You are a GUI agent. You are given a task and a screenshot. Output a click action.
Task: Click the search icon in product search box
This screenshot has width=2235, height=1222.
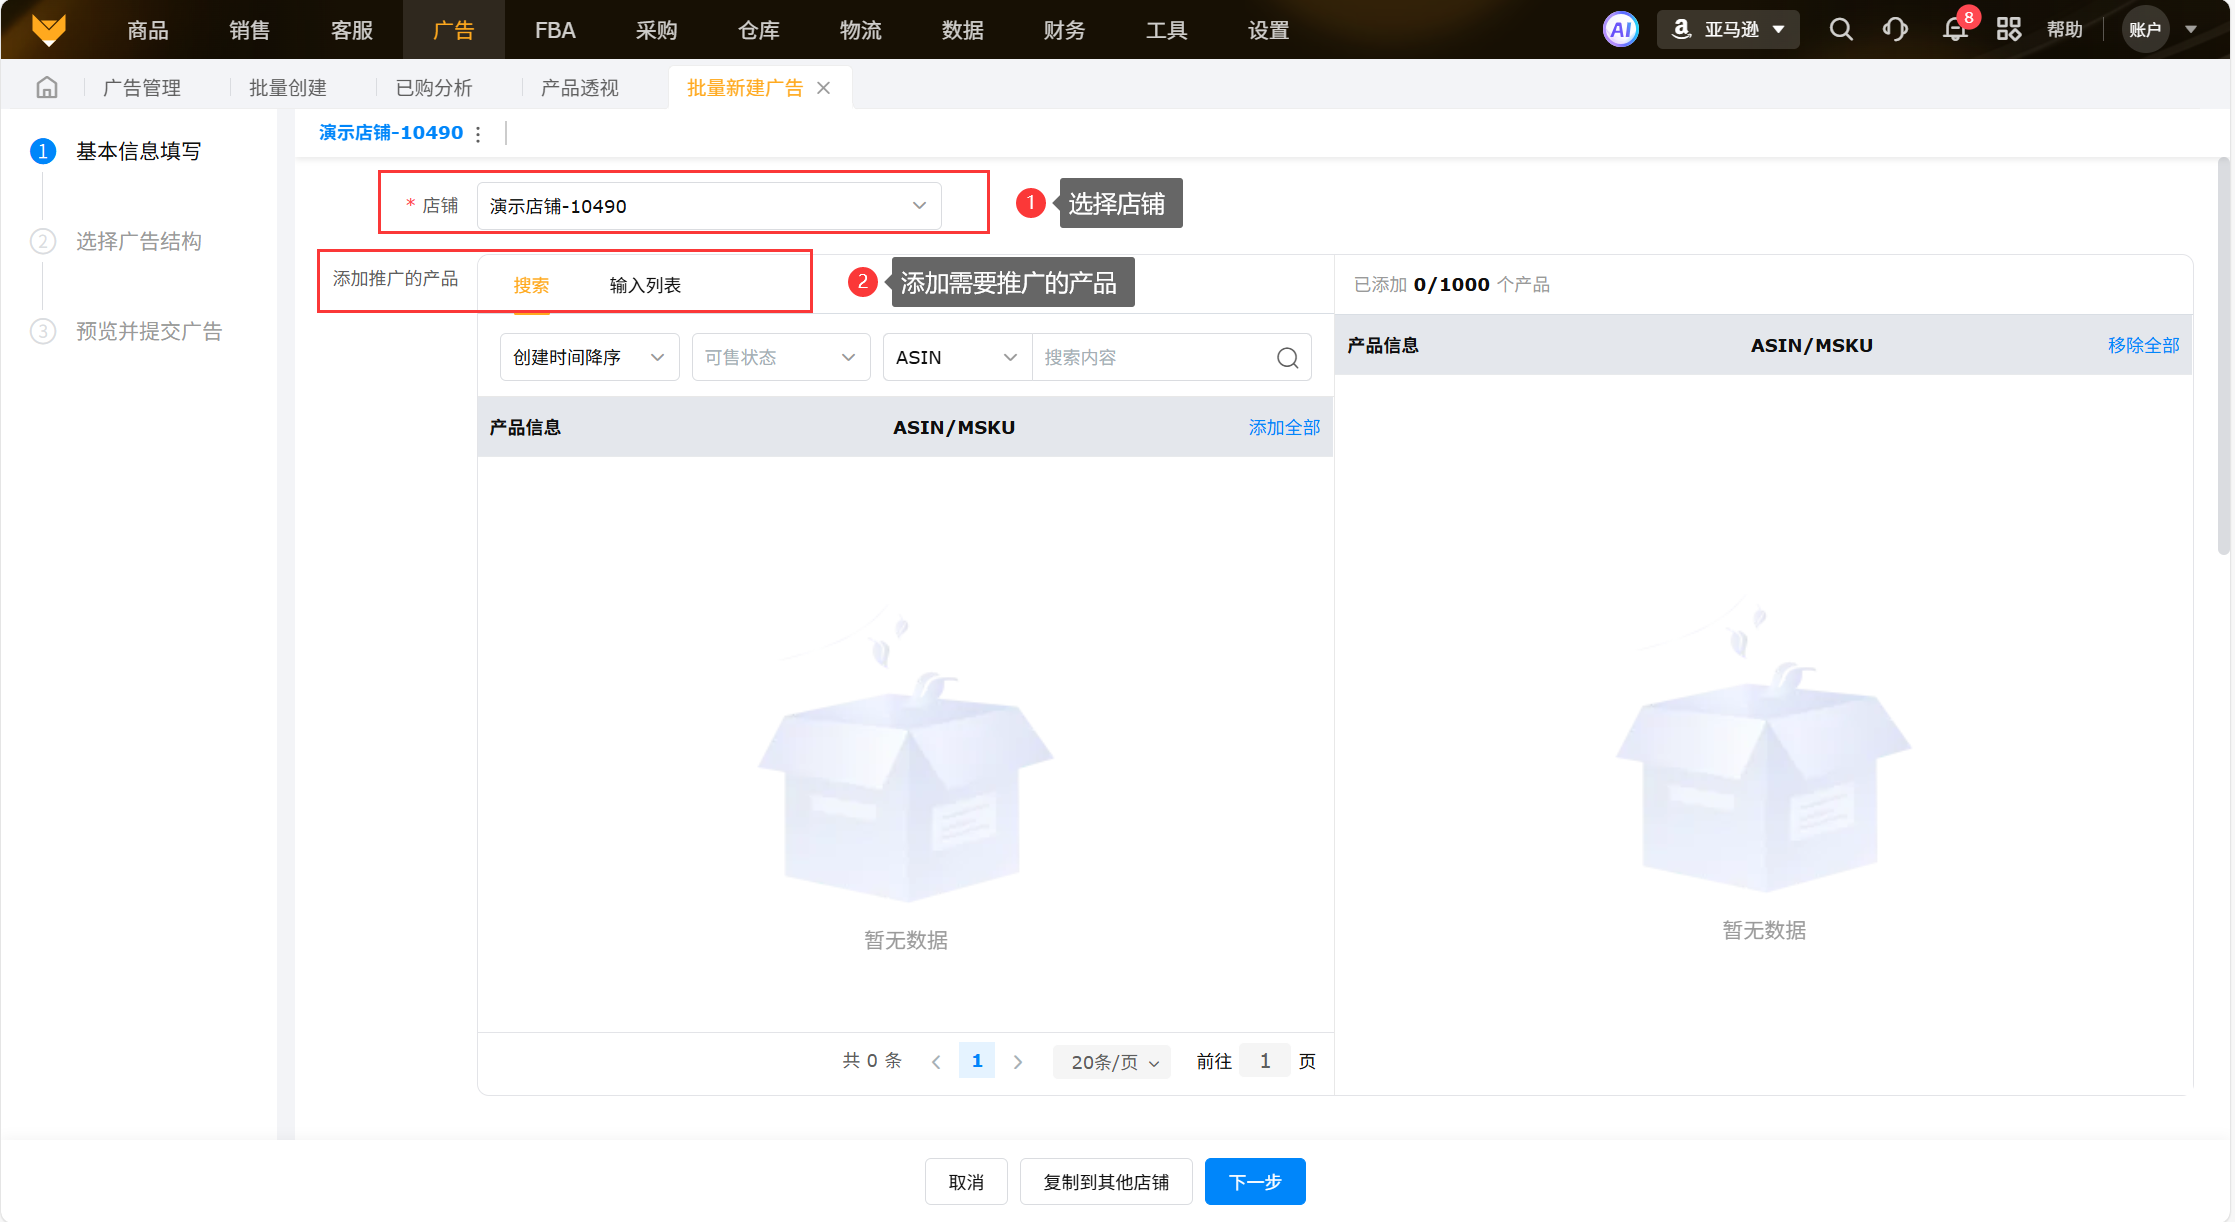1287,358
